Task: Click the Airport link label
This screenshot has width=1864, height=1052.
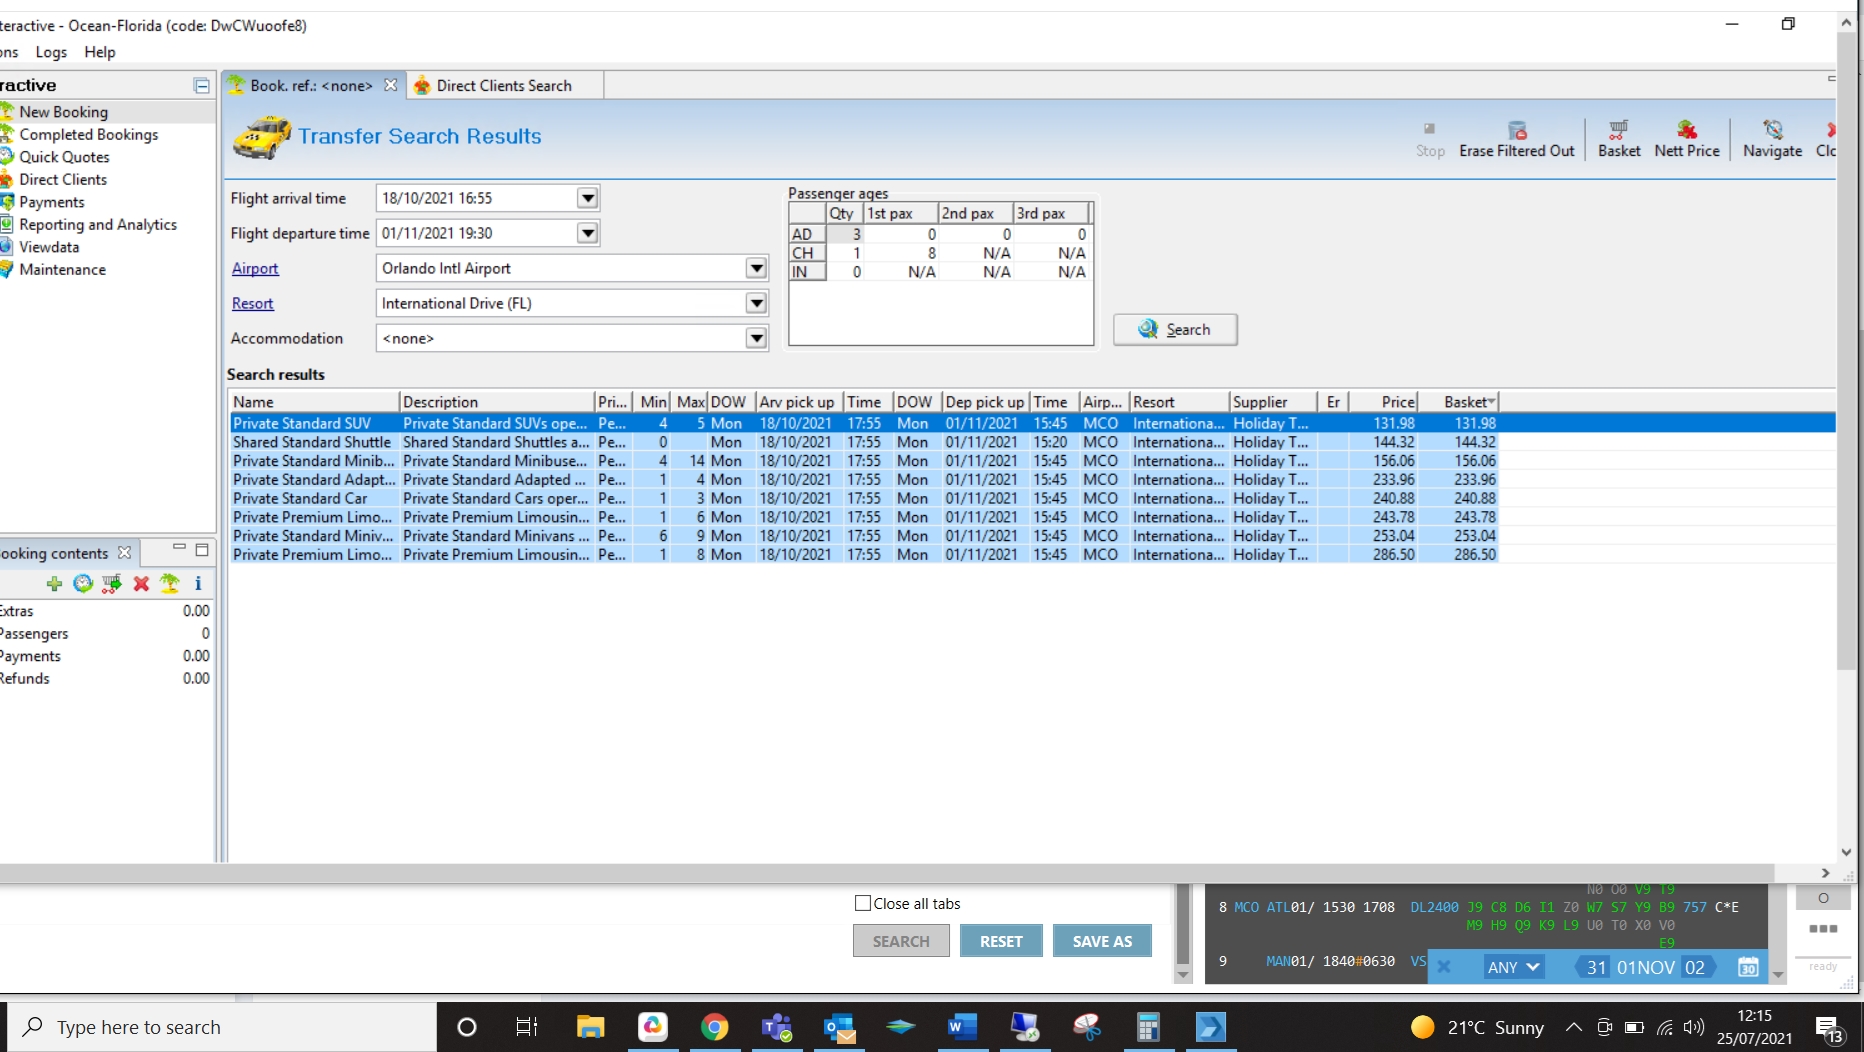Action: (255, 268)
